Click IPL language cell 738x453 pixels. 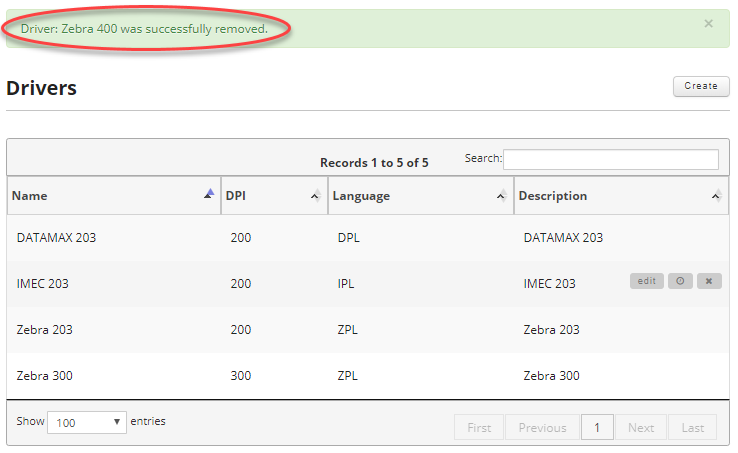(x=346, y=284)
